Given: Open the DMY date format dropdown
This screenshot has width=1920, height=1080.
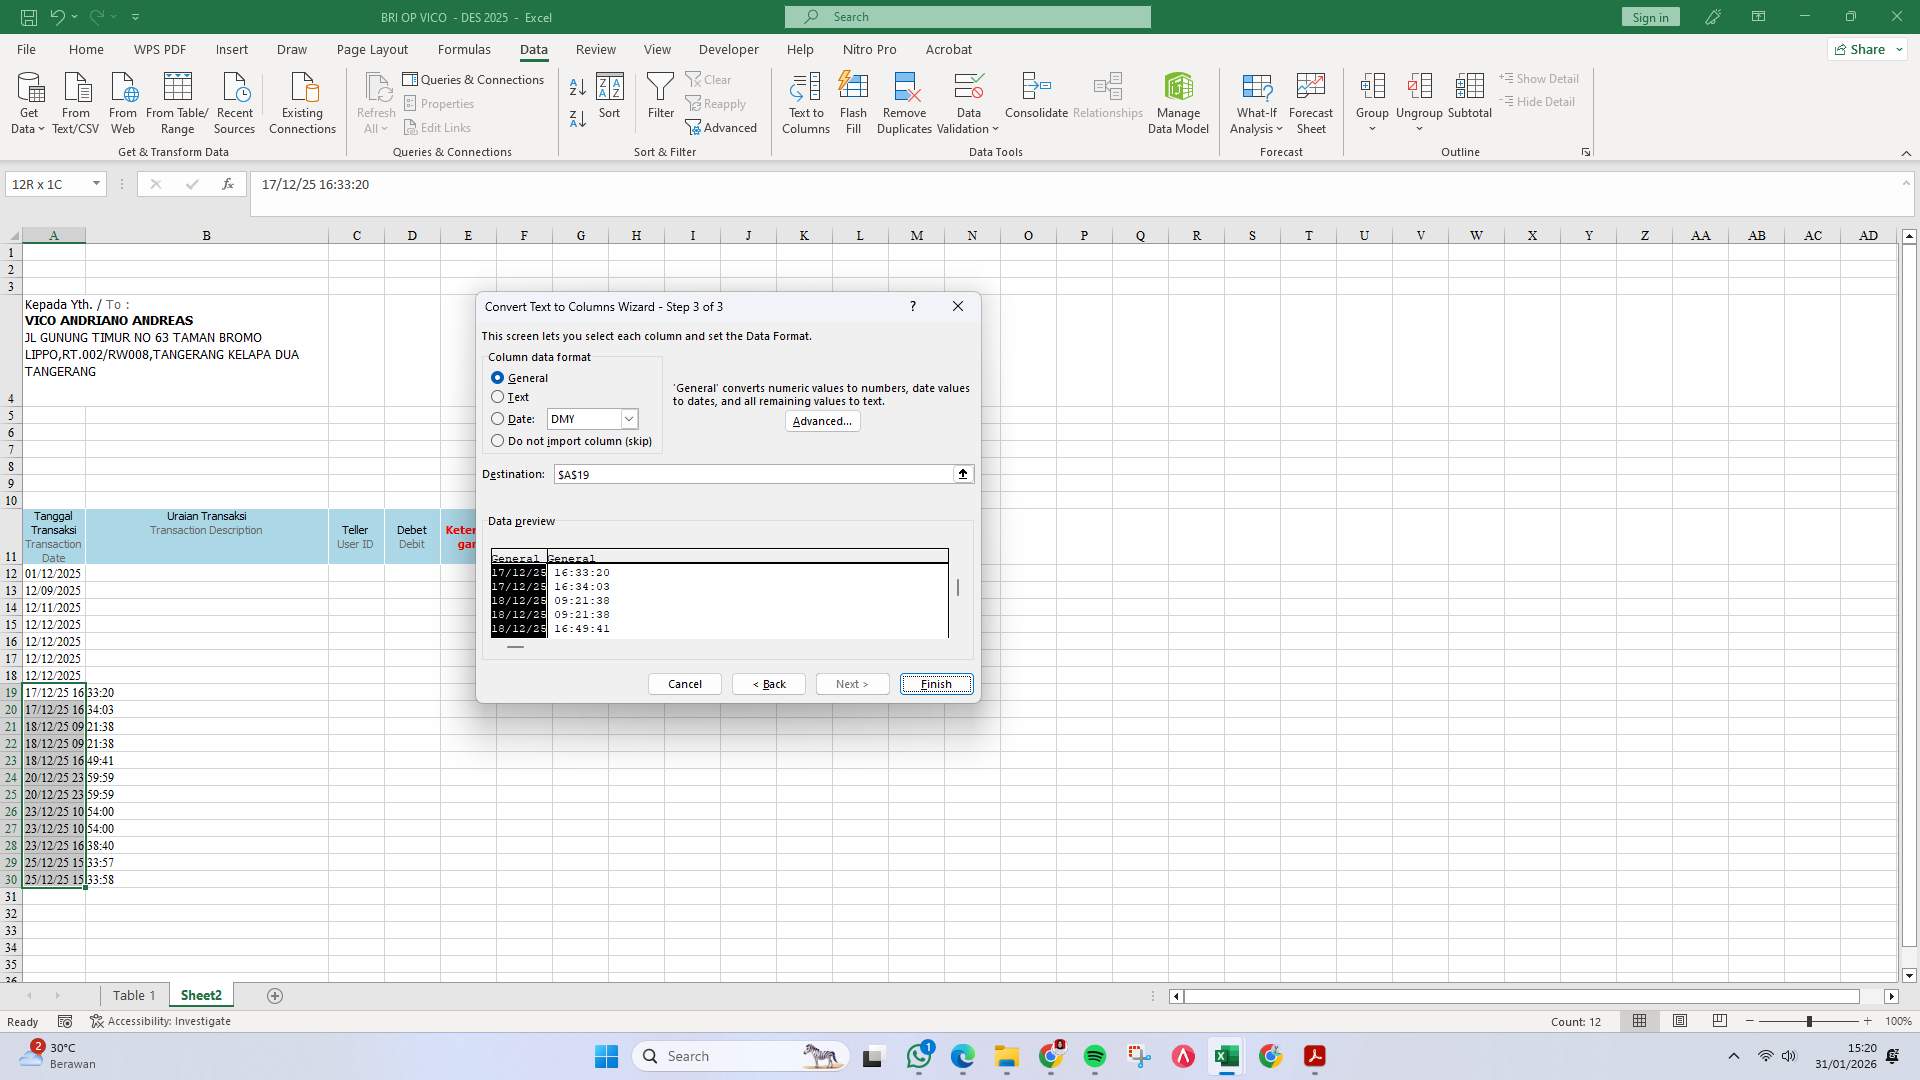Looking at the screenshot, I should (629, 419).
